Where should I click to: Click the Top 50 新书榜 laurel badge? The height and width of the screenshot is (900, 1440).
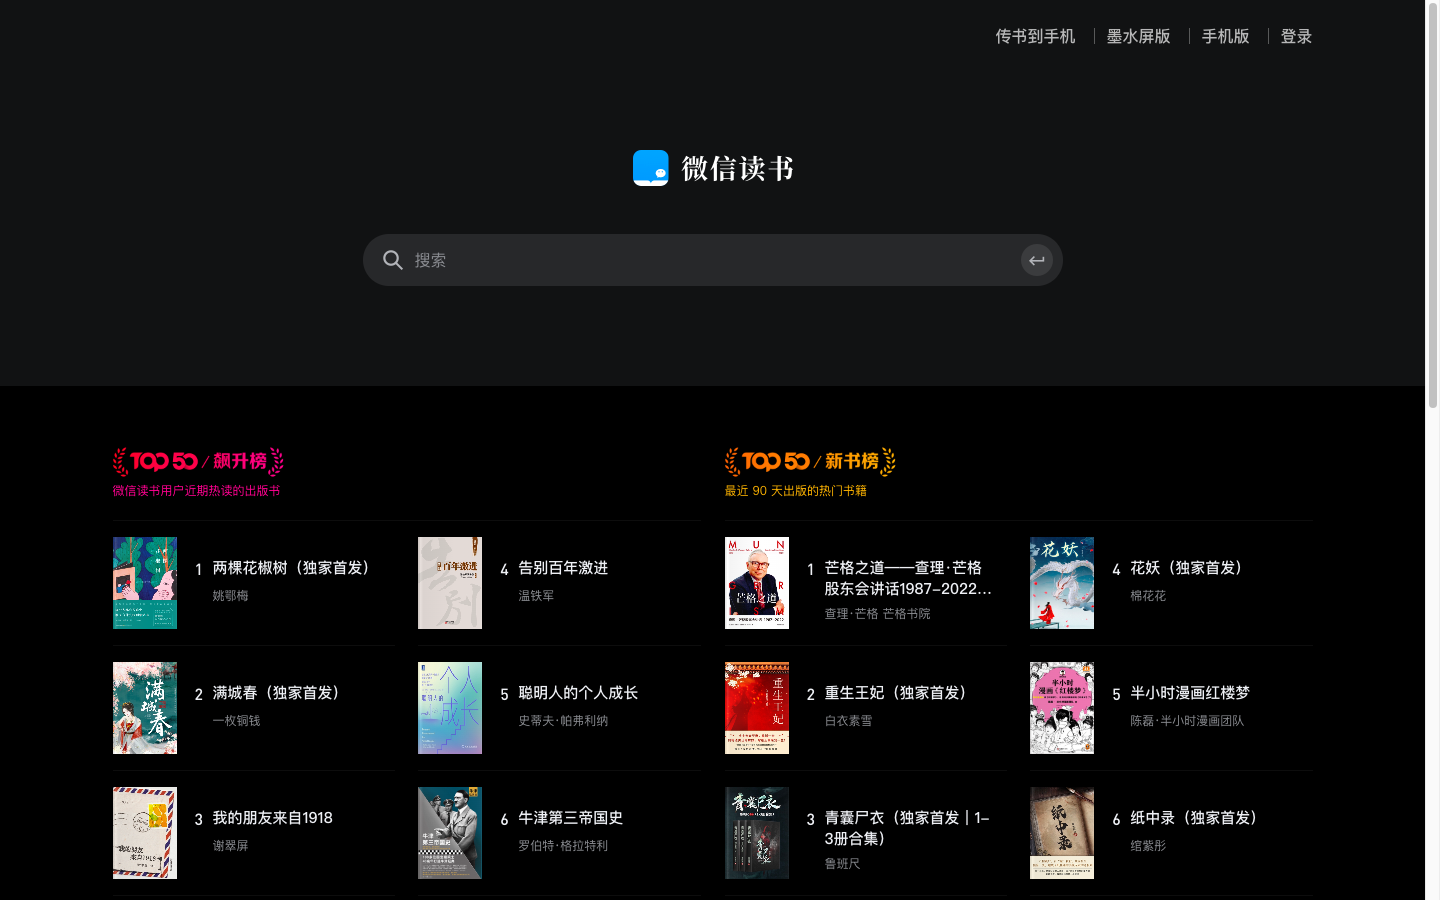tap(809, 461)
